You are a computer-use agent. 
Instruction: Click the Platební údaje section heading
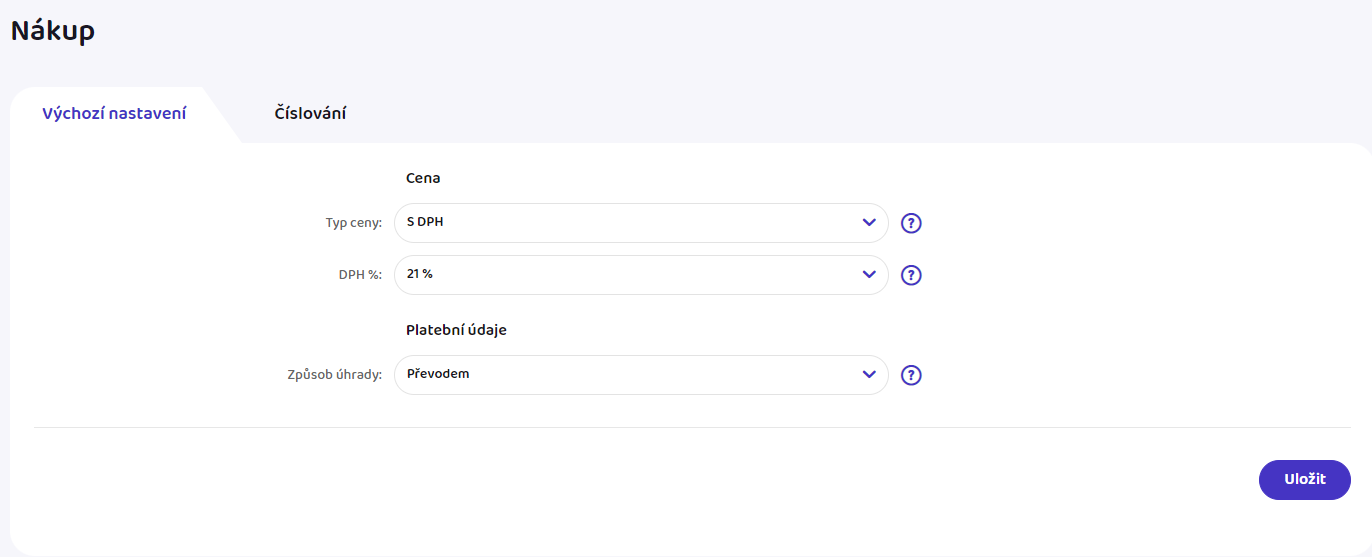(x=456, y=330)
